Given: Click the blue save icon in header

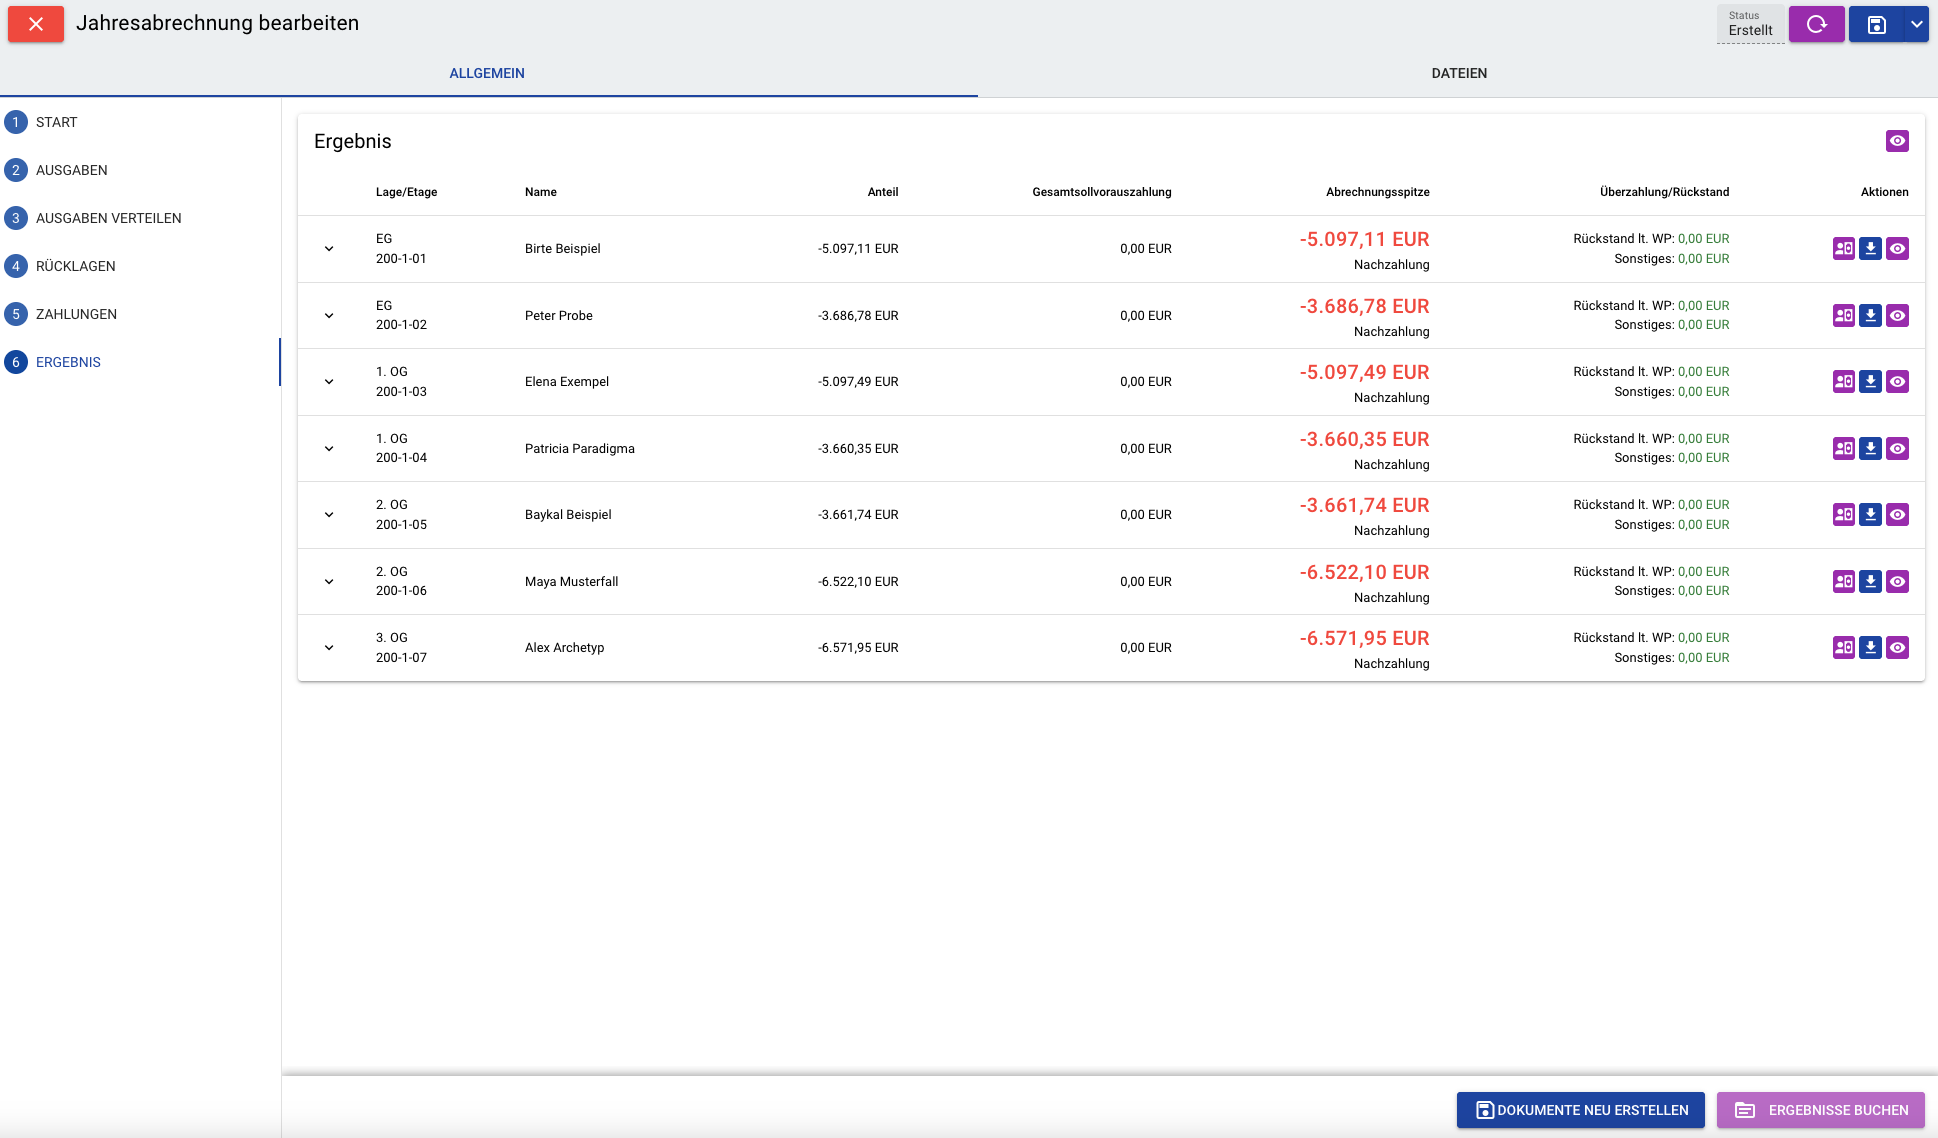Looking at the screenshot, I should (x=1876, y=24).
